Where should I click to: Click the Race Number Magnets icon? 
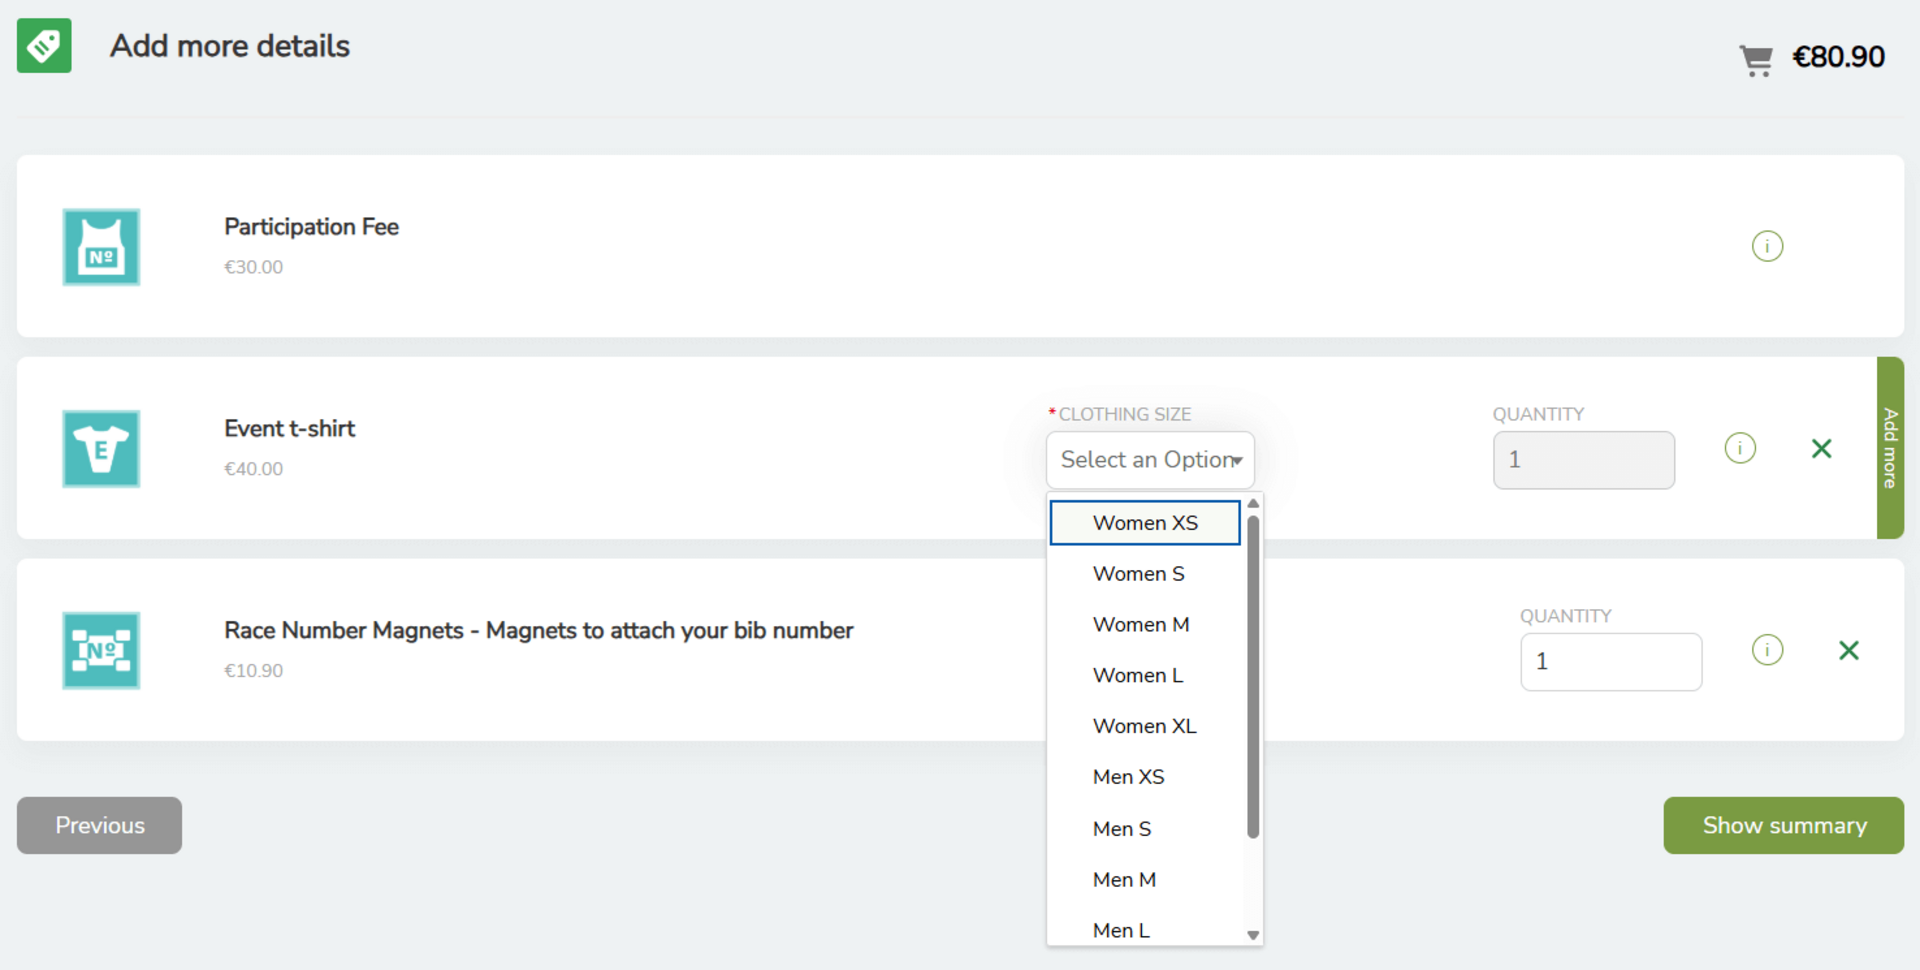click(101, 651)
